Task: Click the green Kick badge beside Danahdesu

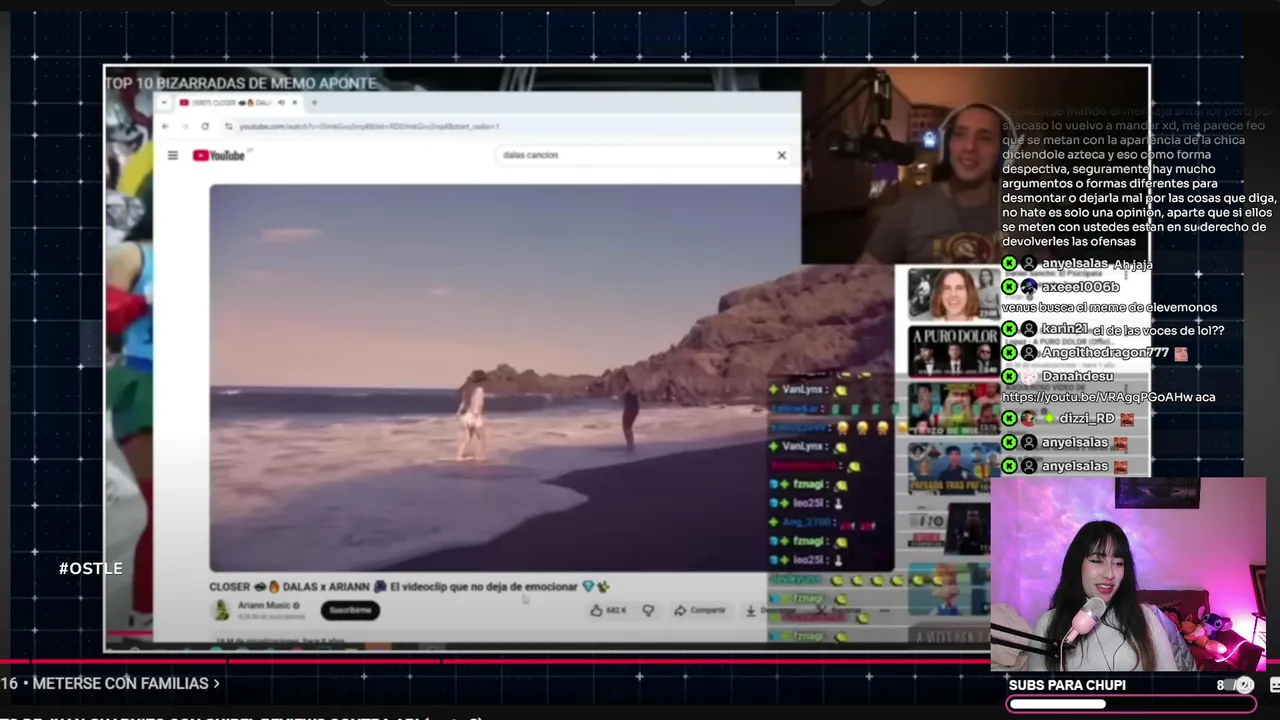Action: point(1010,377)
